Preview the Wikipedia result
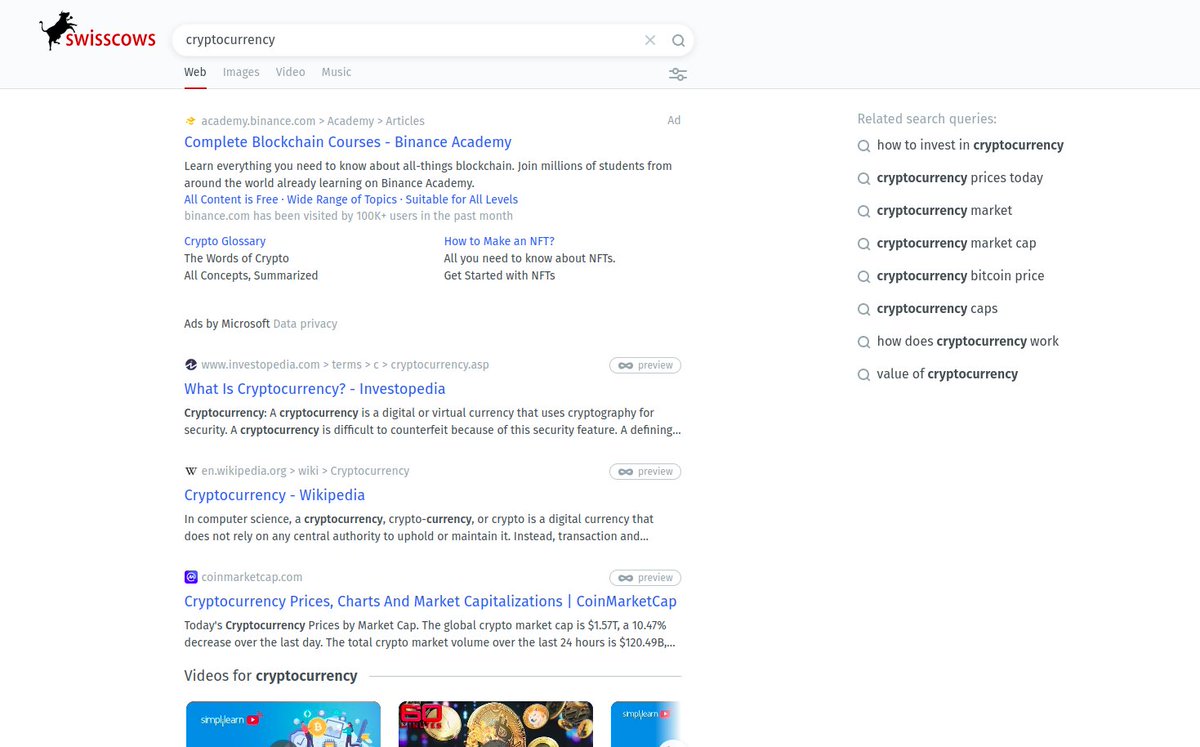1200x747 pixels. point(645,471)
